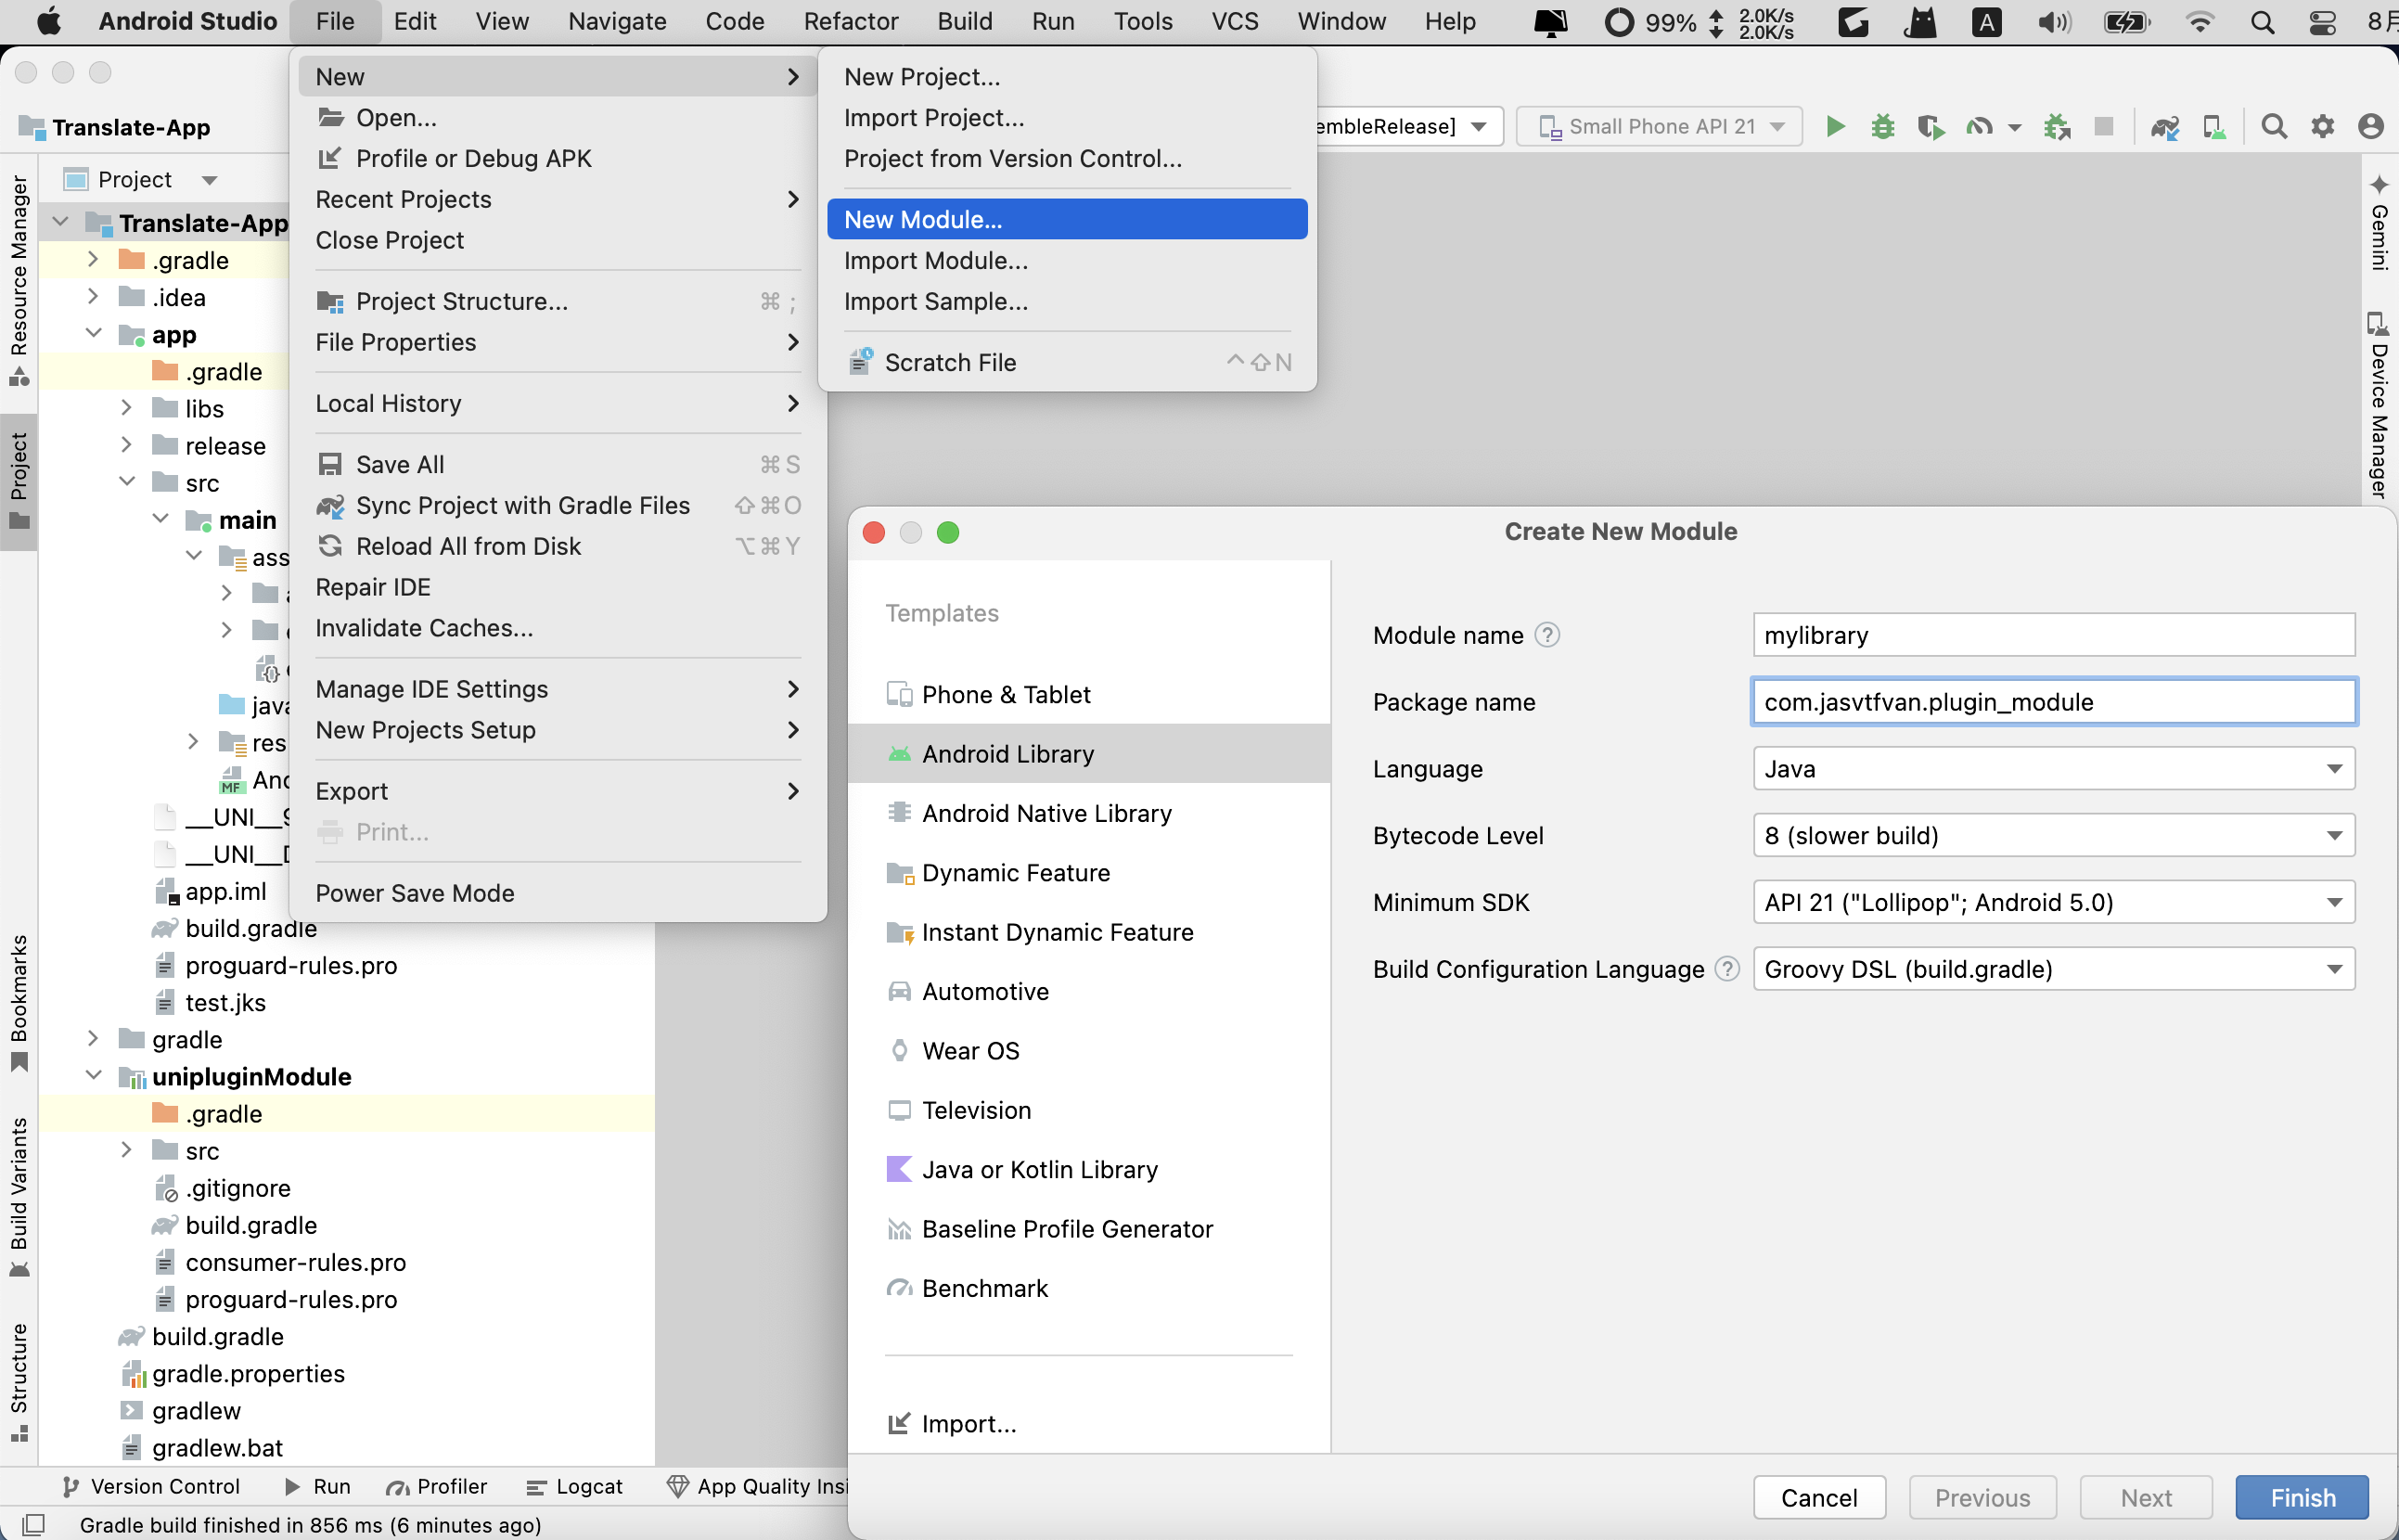
Task: Select gradle.properties file in project tree
Action: tap(248, 1373)
